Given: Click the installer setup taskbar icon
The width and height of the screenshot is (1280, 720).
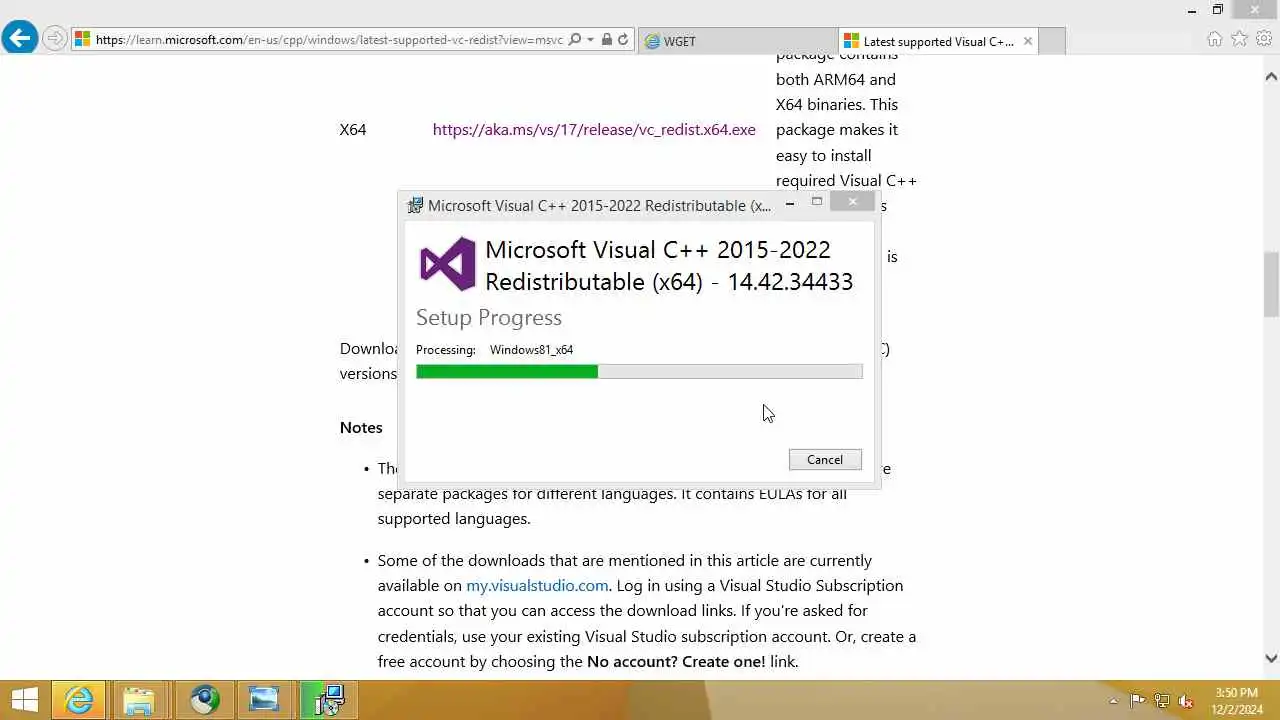Looking at the screenshot, I should [x=328, y=700].
